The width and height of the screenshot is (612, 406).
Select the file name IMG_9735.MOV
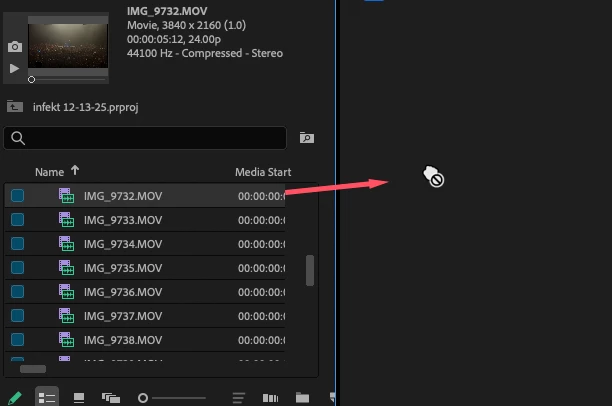123,268
